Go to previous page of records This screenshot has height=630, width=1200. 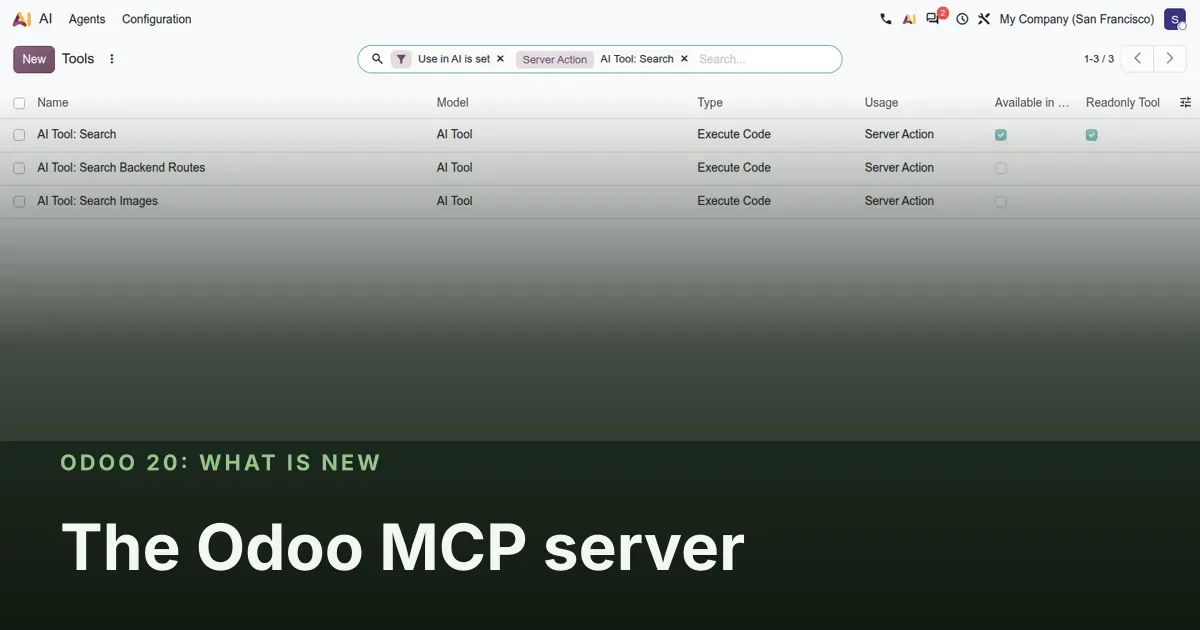coord(1137,59)
